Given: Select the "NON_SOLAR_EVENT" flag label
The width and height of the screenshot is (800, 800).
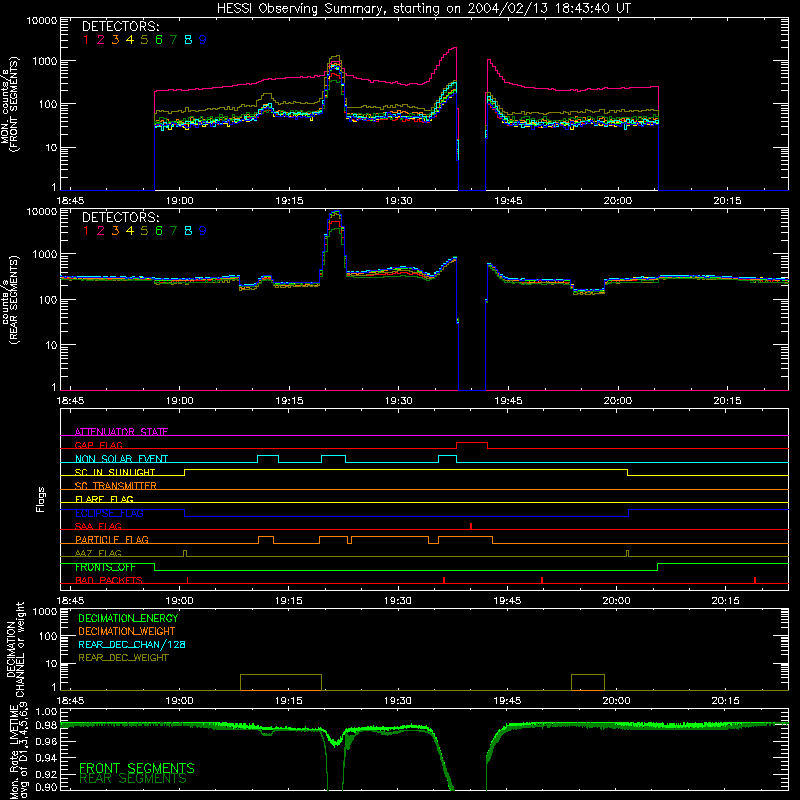Looking at the screenshot, I should tap(121, 459).
